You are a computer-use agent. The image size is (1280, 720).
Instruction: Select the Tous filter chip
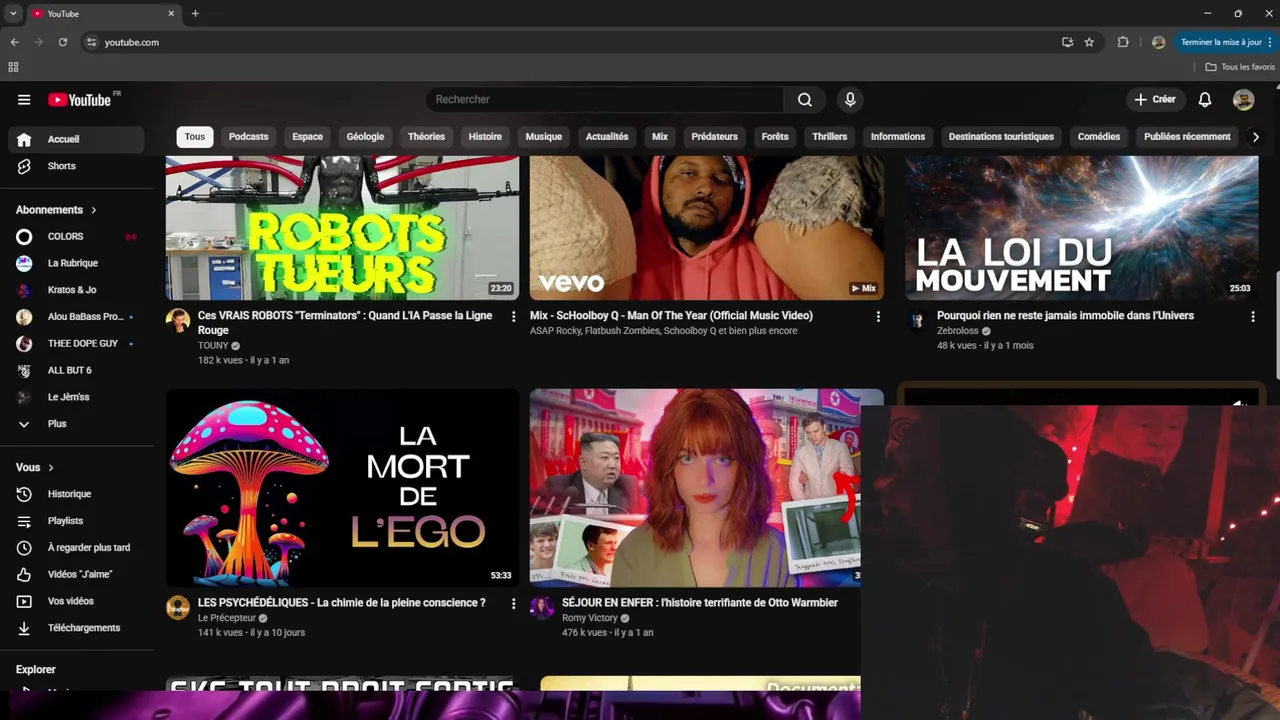click(195, 136)
